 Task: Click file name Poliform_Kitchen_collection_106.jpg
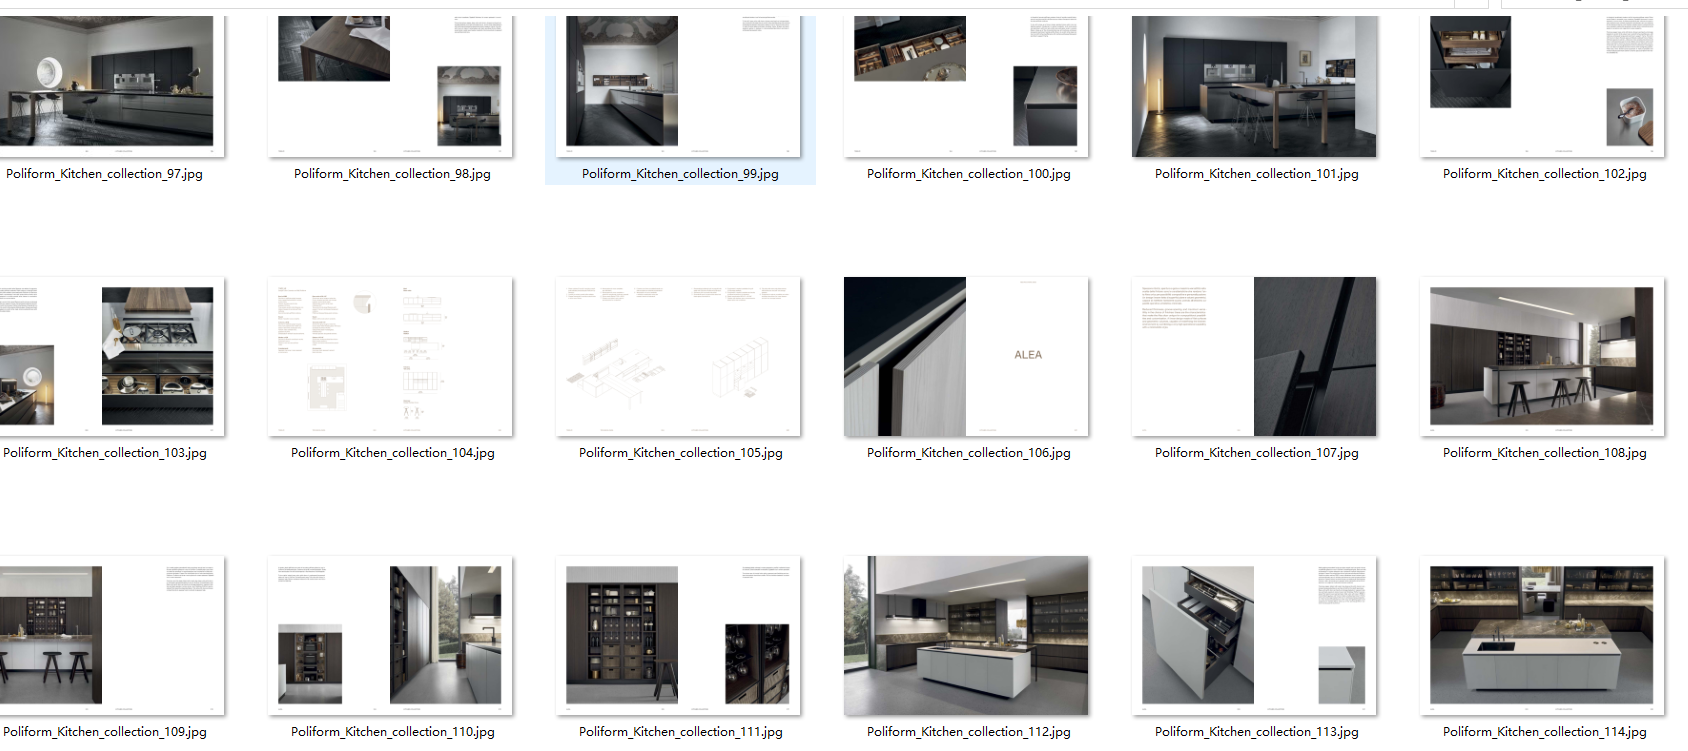[969, 453]
